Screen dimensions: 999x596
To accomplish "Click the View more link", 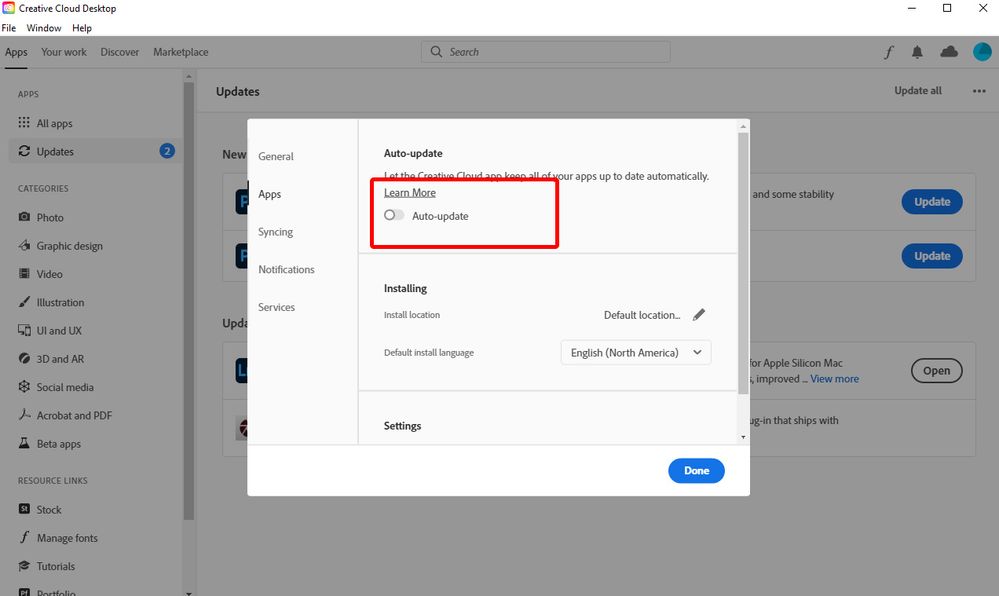I will click(x=835, y=379).
